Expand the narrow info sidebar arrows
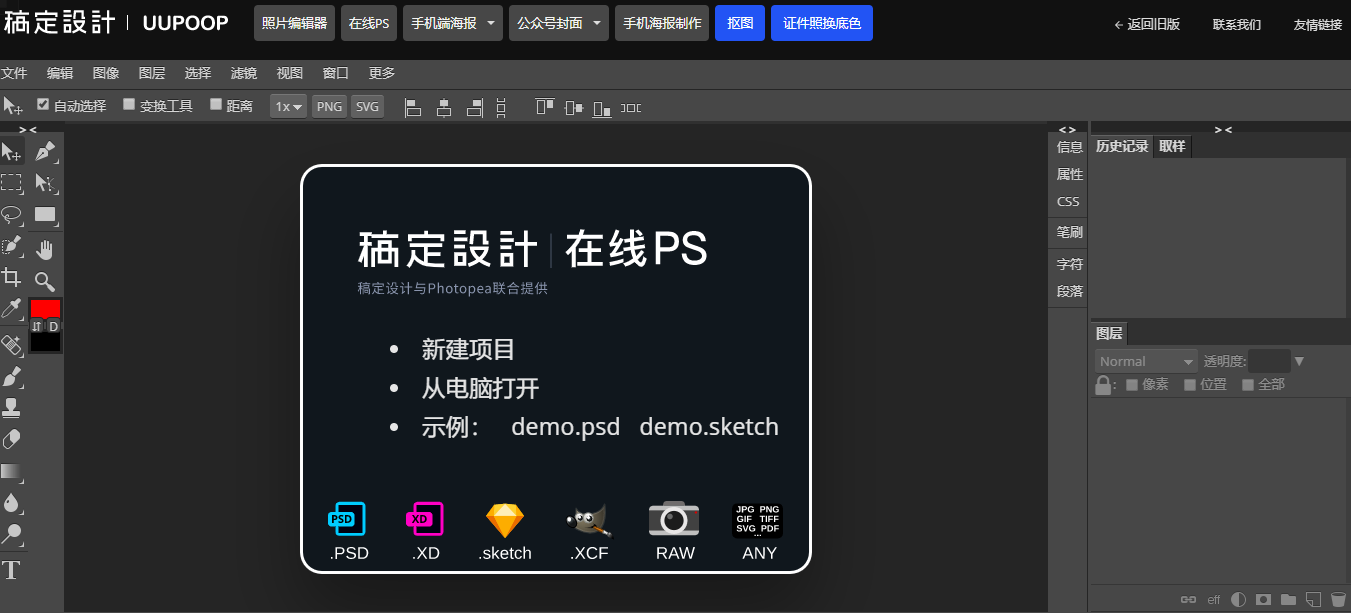 [x=1067, y=129]
